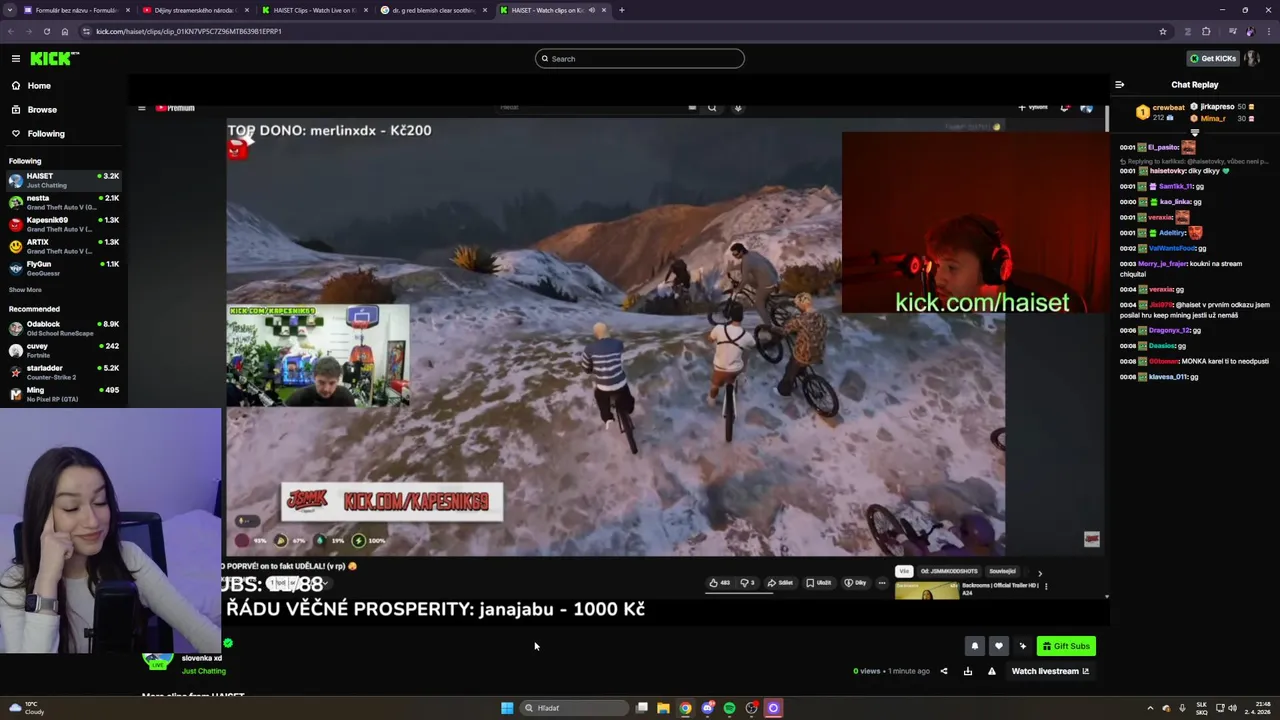
Task: Open Task View on taskbar
Action: click(x=641, y=708)
